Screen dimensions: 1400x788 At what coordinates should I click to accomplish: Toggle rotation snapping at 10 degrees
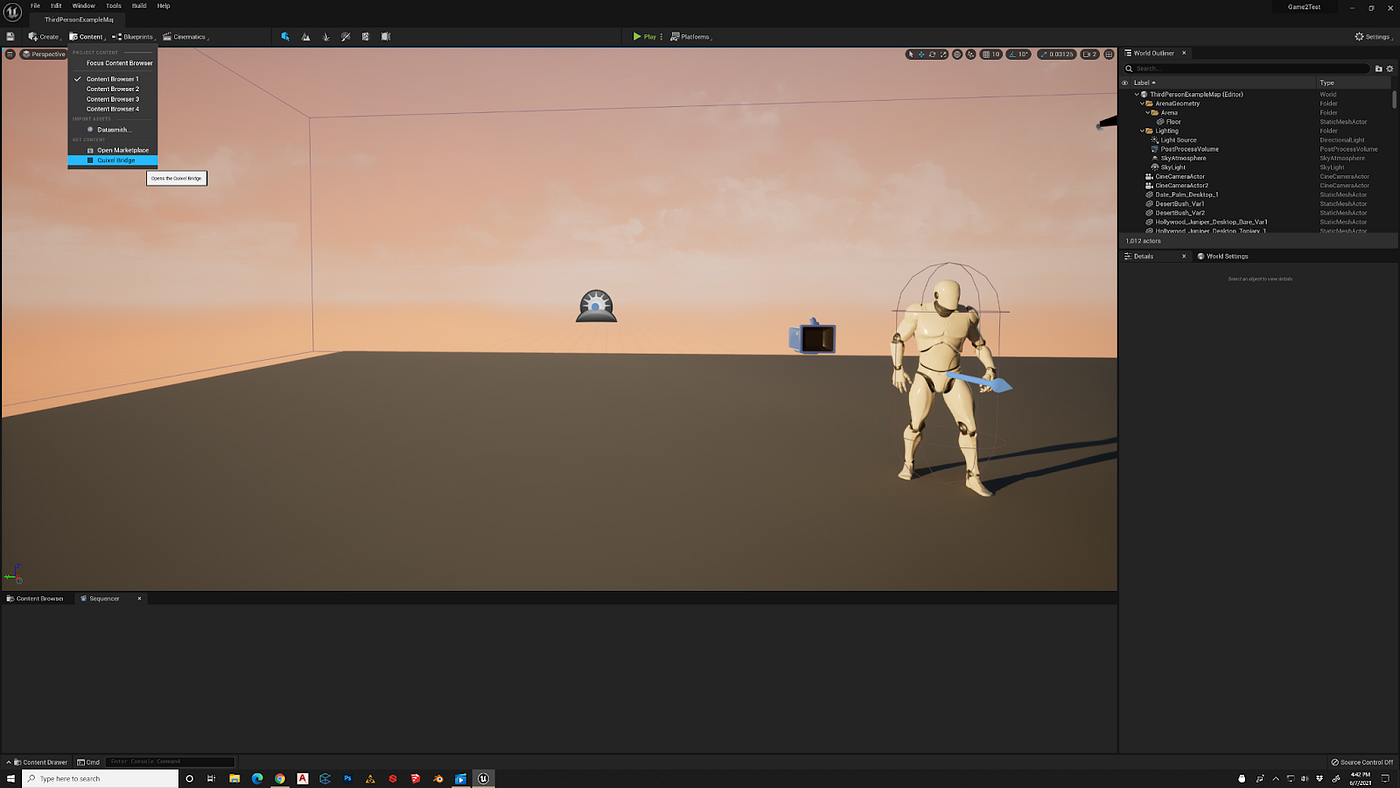(x=1018, y=54)
